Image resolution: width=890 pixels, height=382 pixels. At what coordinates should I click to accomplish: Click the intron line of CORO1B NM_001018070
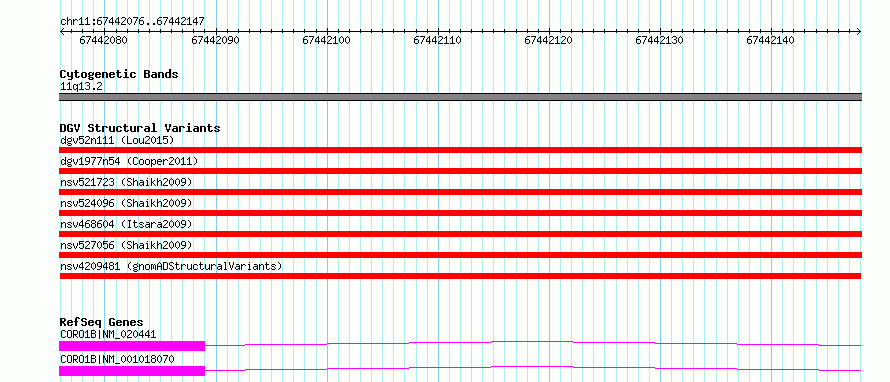[533, 368]
